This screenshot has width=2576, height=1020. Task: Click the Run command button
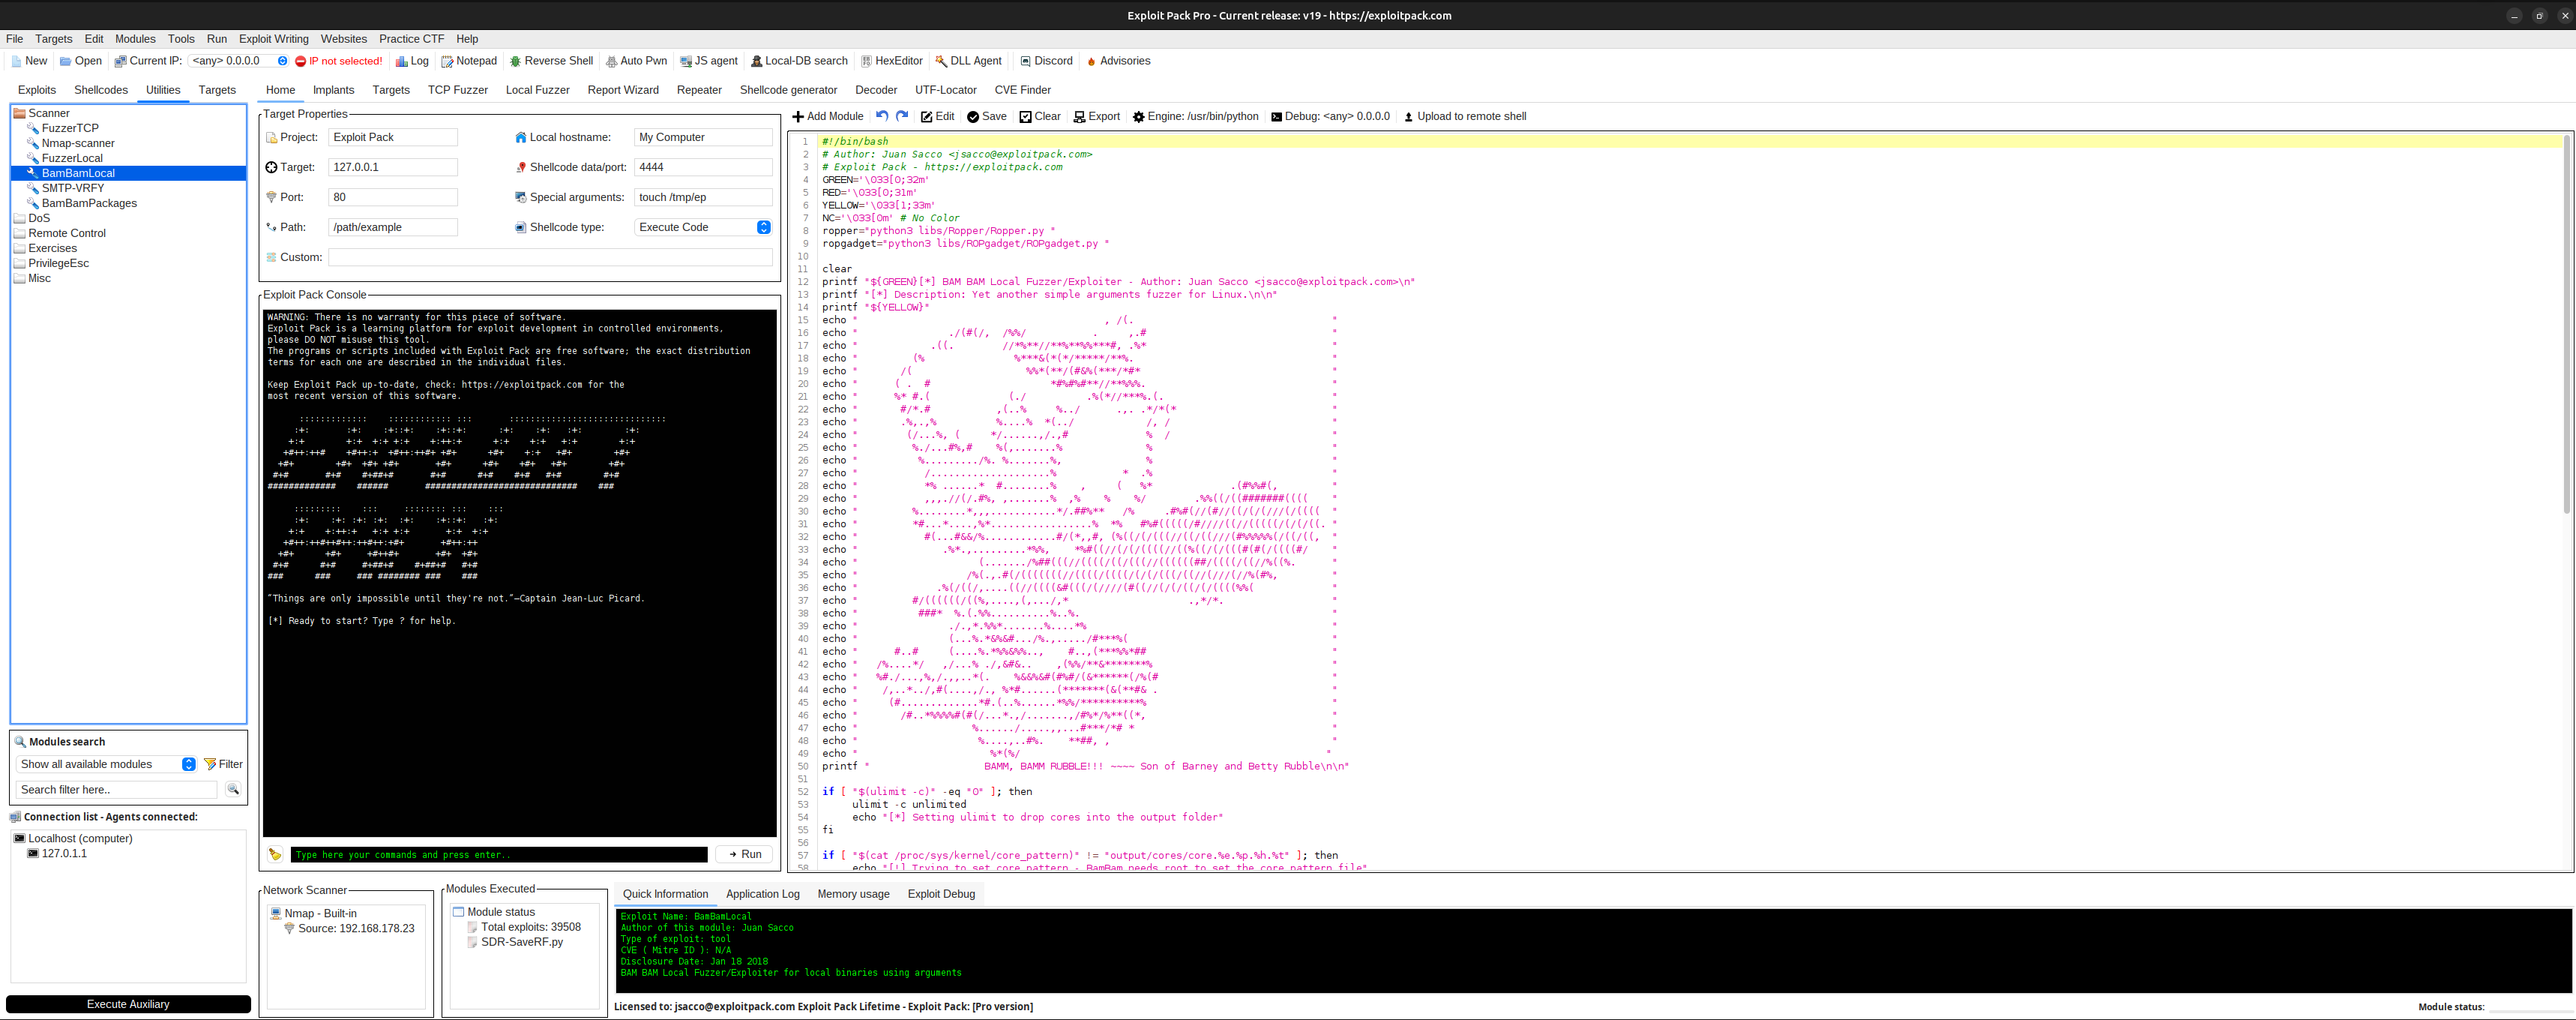tap(744, 854)
